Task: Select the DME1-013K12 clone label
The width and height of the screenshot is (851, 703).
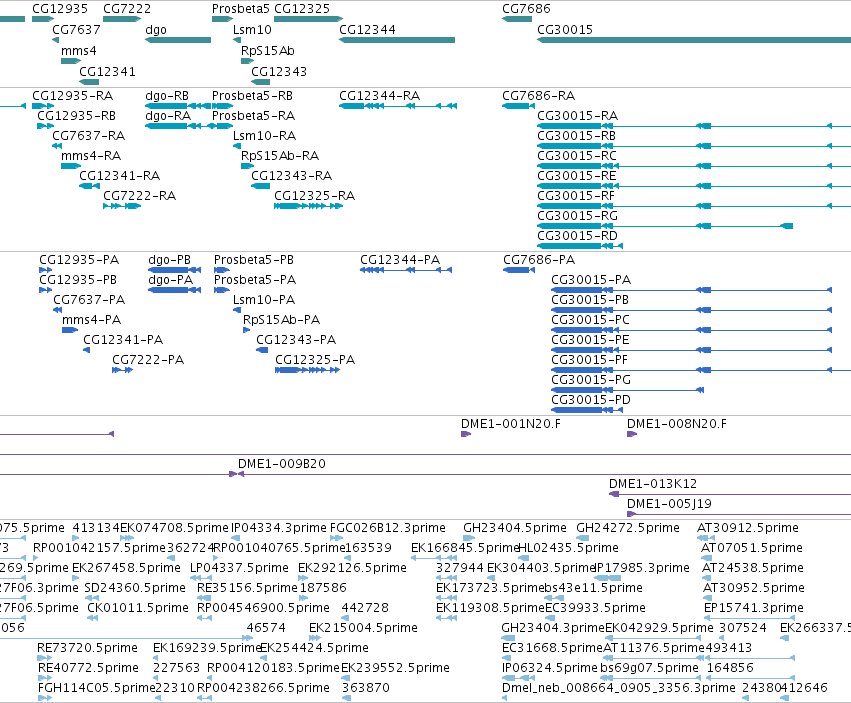Action: (x=652, y=484)
